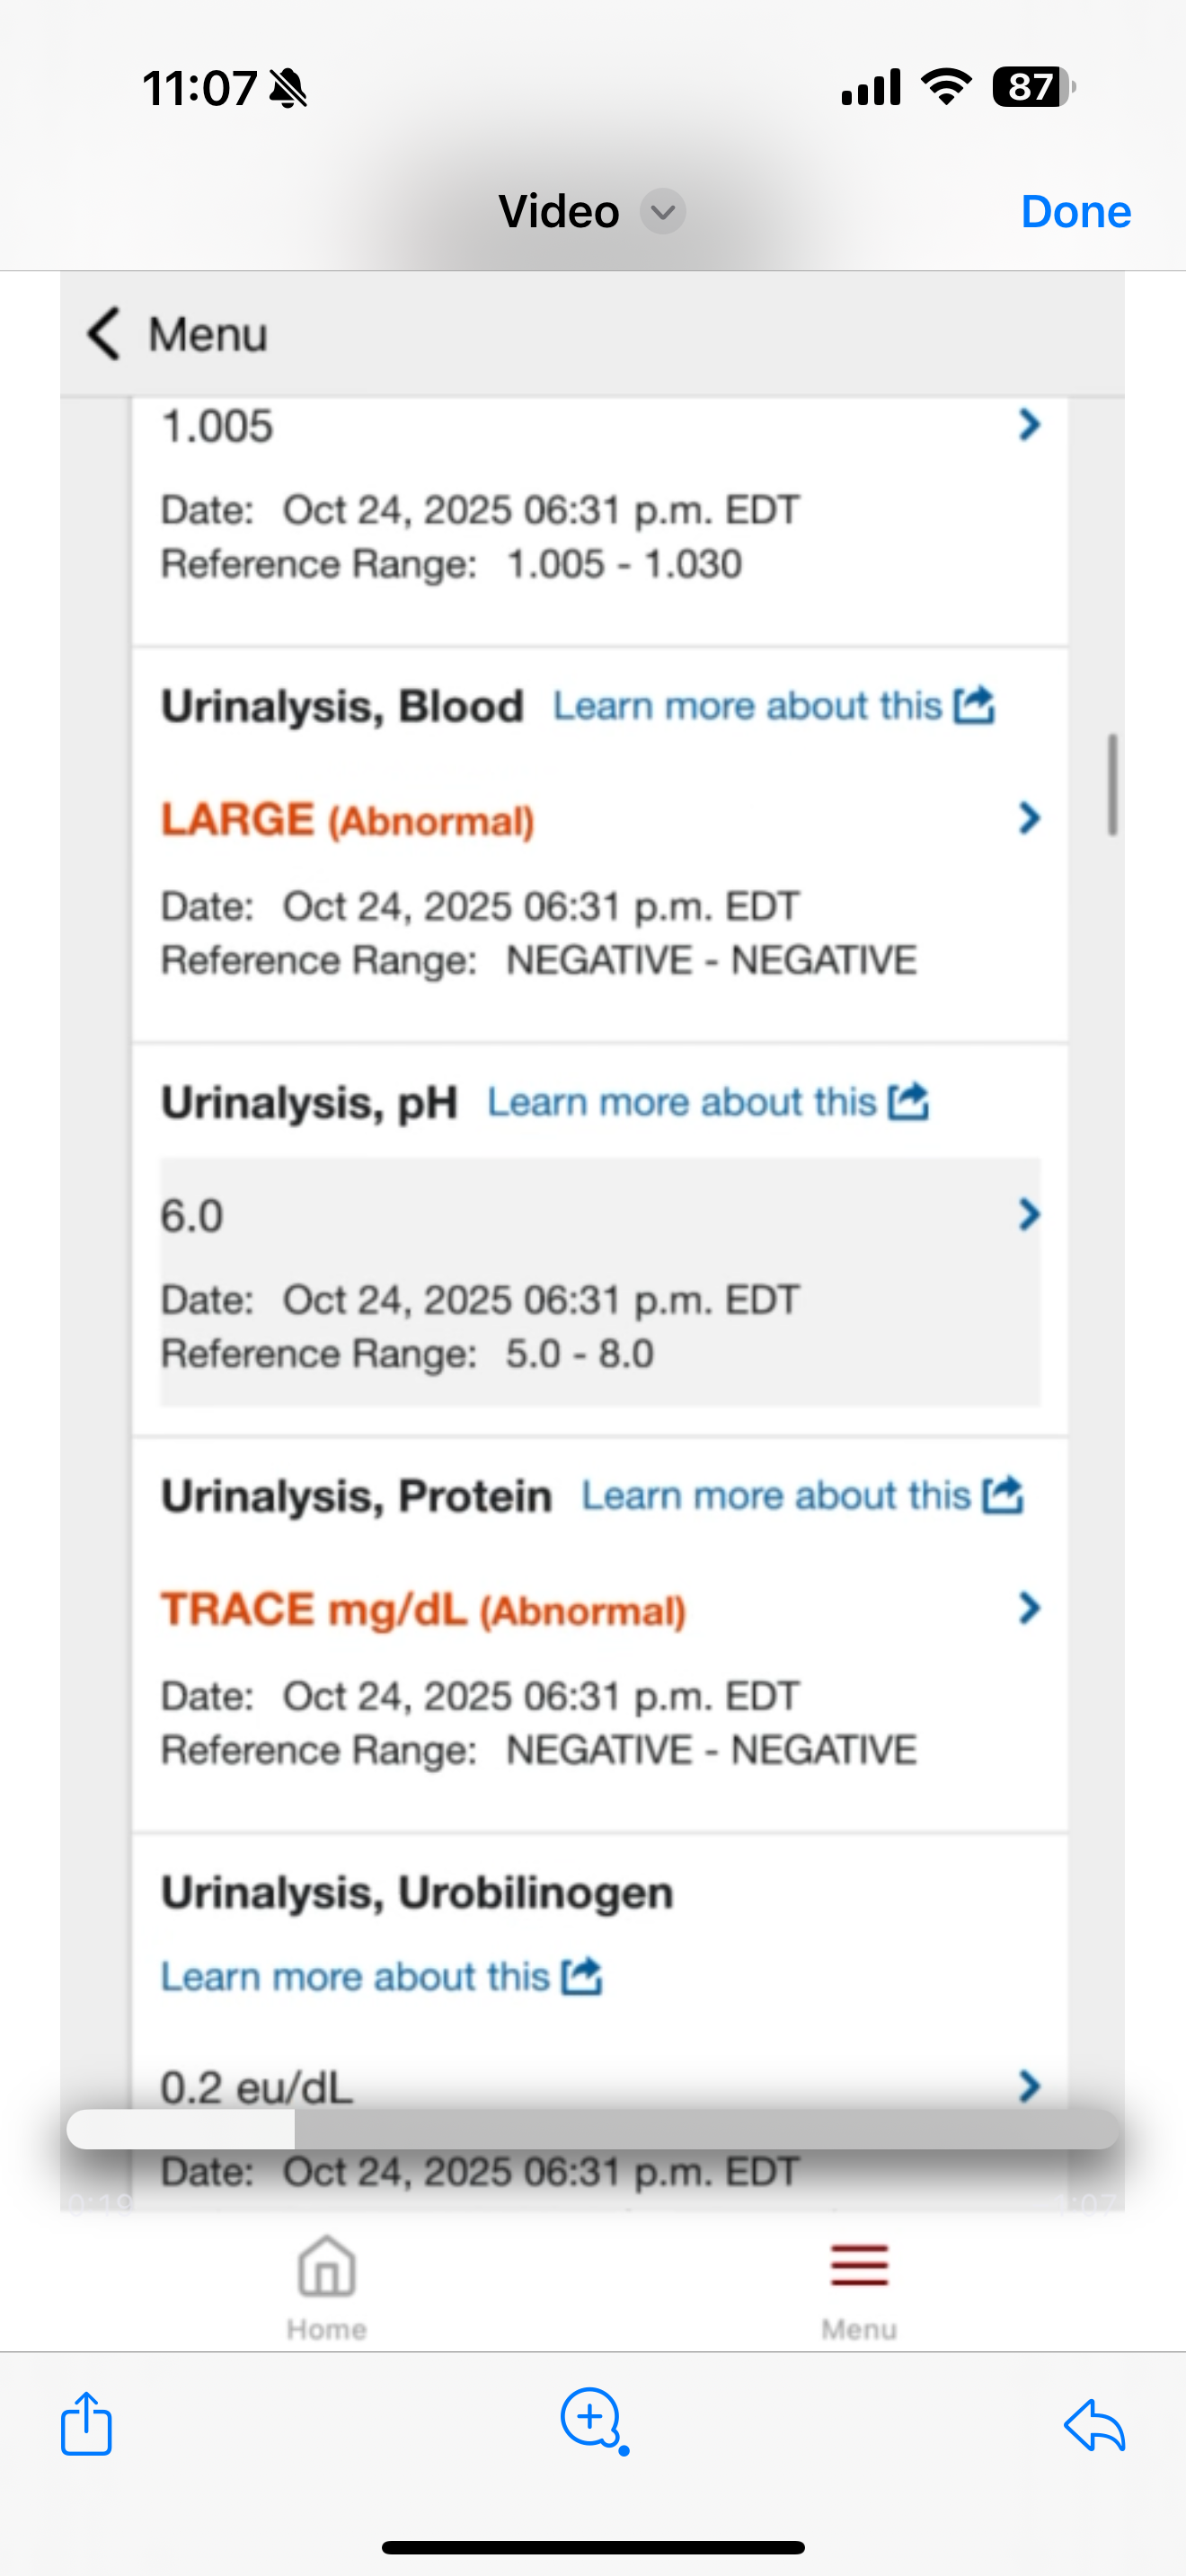Open external link icon next to Urinalysis, Protein

click(1002, 1495)
